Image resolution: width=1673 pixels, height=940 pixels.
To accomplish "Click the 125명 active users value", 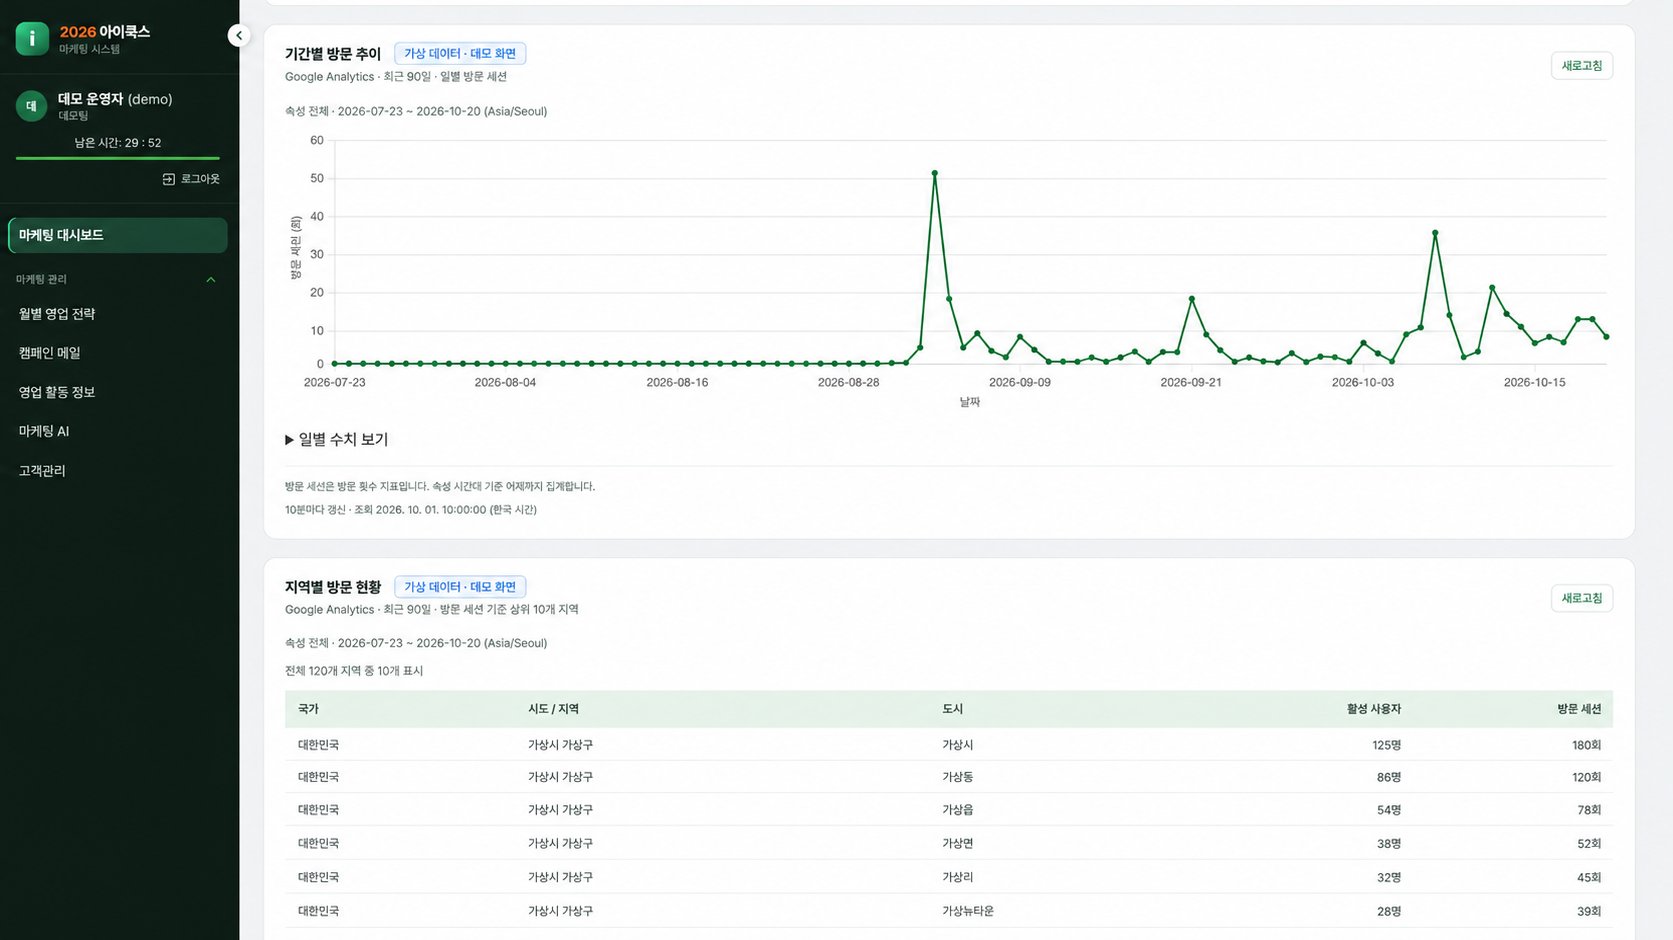I will (x=1386, y=745).
